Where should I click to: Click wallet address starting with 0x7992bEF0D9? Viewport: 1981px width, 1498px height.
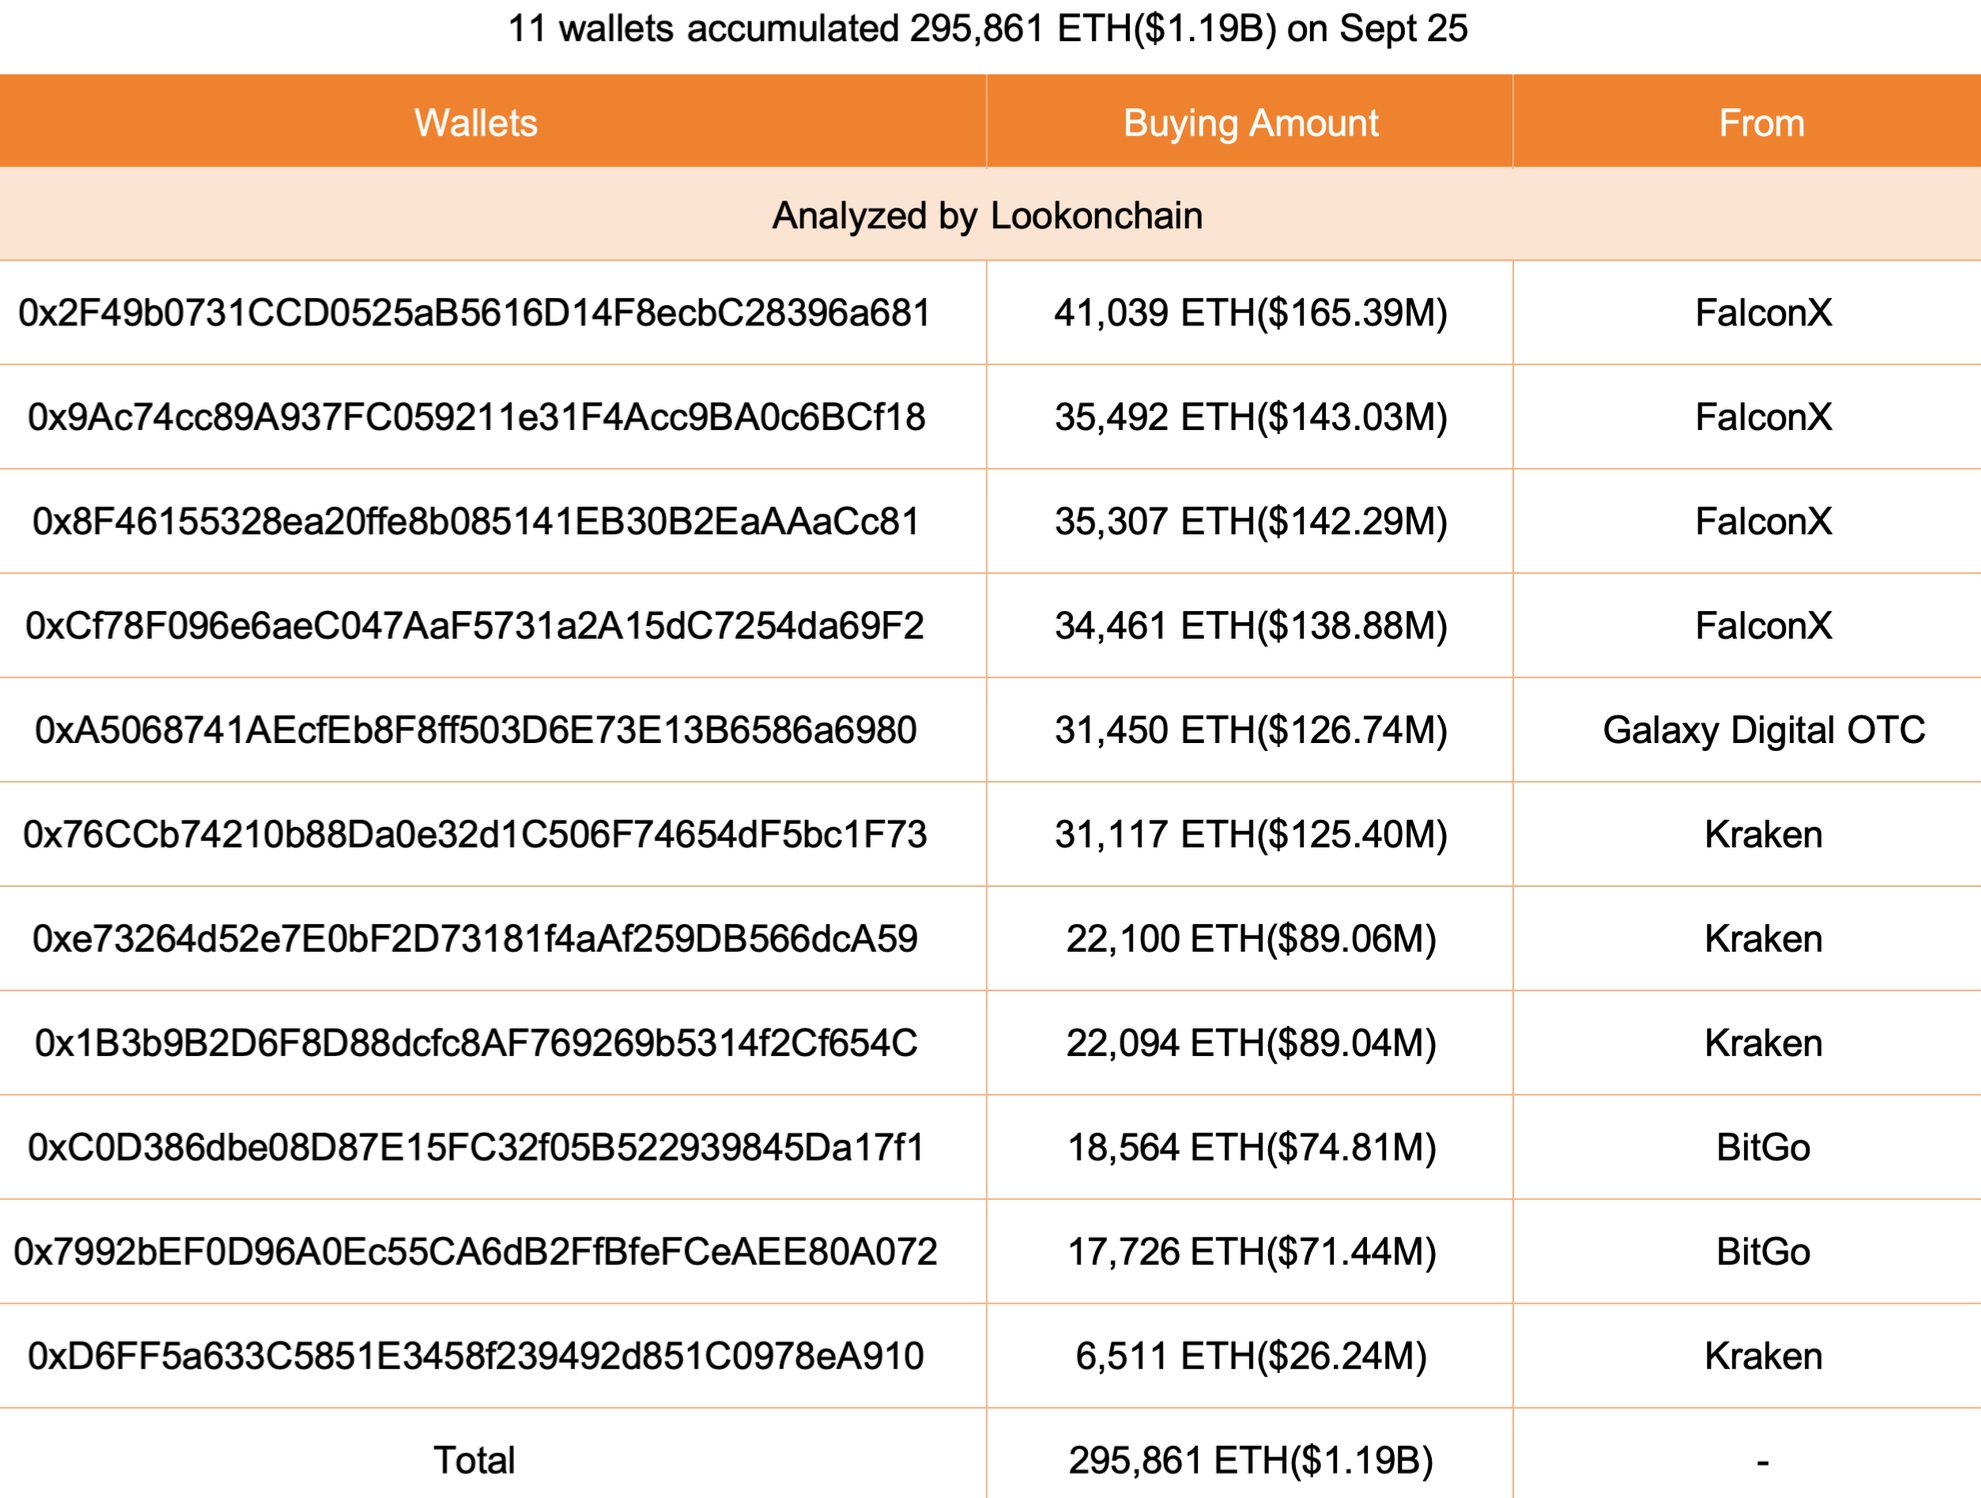coord(476,1252)
